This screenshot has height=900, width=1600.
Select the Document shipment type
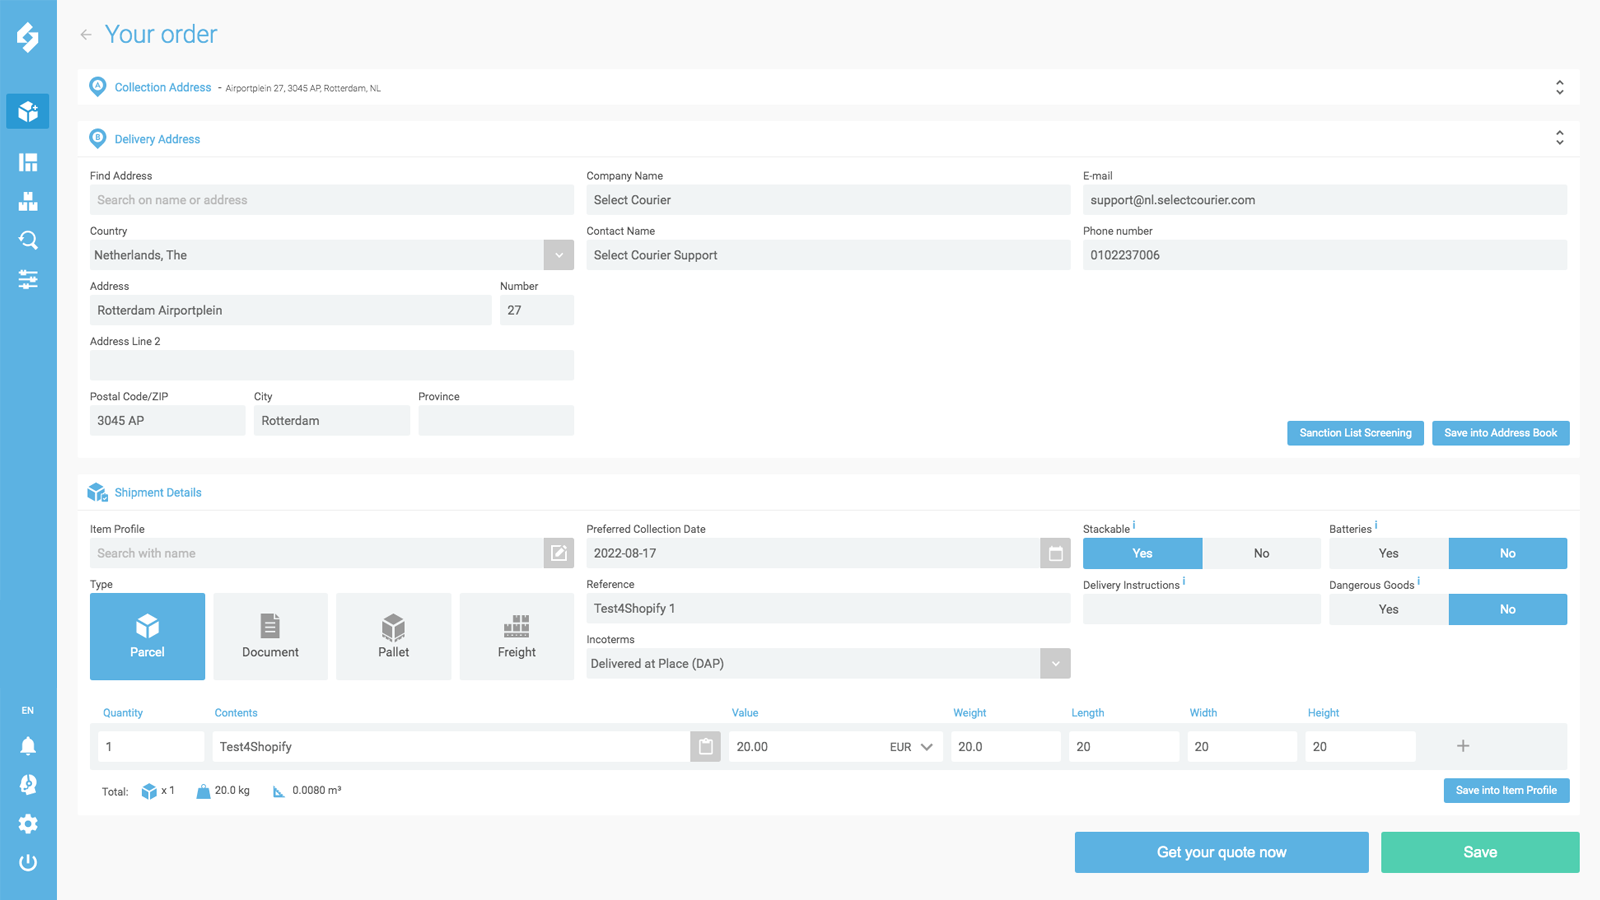tap(270, 637)
